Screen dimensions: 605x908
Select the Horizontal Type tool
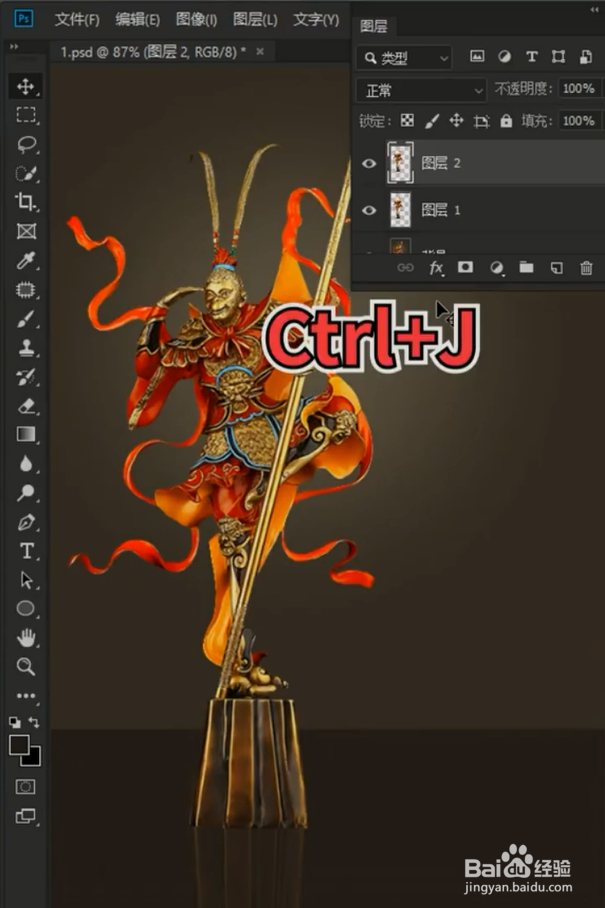click(25, 551)
